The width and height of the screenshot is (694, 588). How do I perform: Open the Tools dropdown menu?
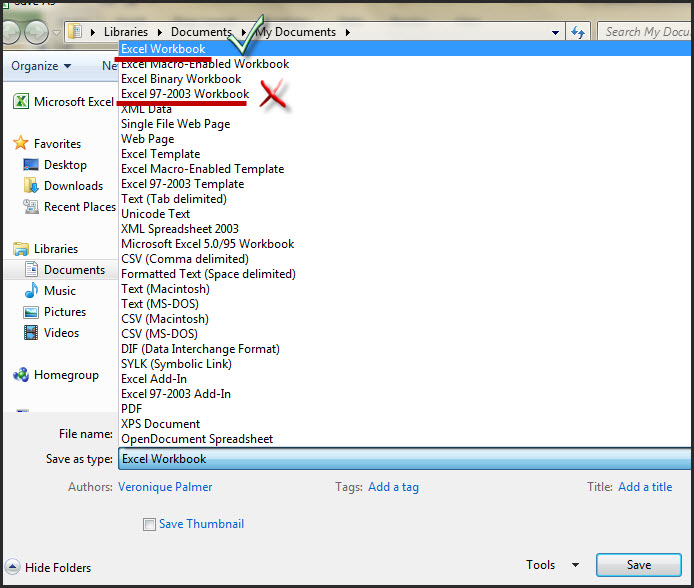552,565
